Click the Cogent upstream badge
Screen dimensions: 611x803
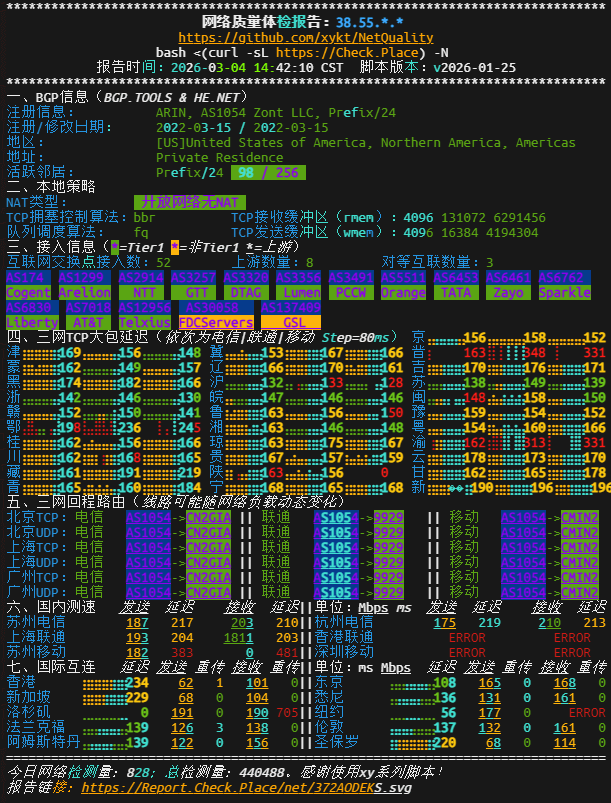(x=29, y=293)
